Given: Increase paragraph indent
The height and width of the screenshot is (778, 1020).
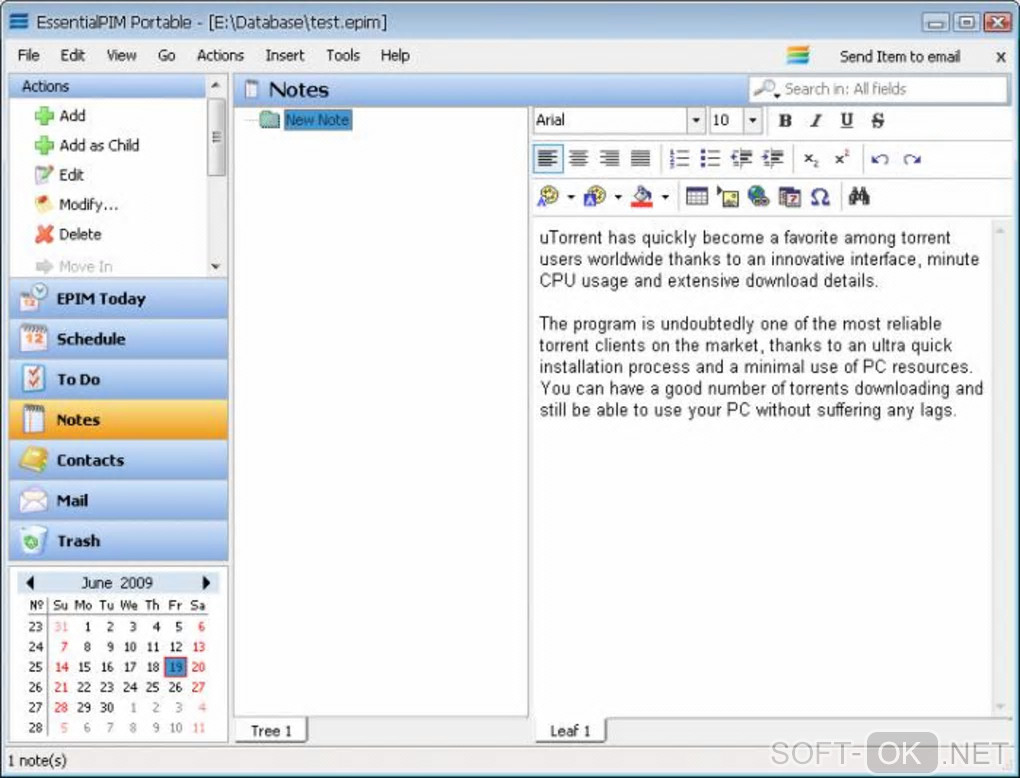Looking at the screenshot, I should pyautogui.click(x=772, y=158).
